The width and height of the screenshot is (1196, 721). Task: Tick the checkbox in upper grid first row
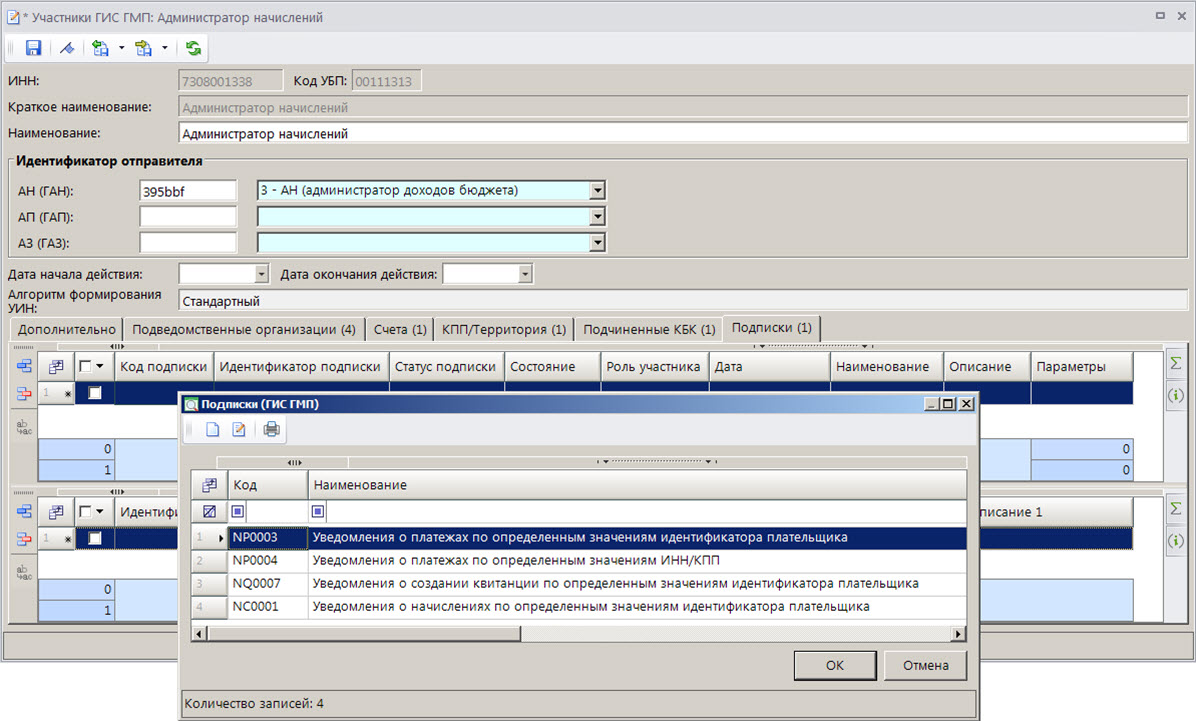[x=95, y=393]
